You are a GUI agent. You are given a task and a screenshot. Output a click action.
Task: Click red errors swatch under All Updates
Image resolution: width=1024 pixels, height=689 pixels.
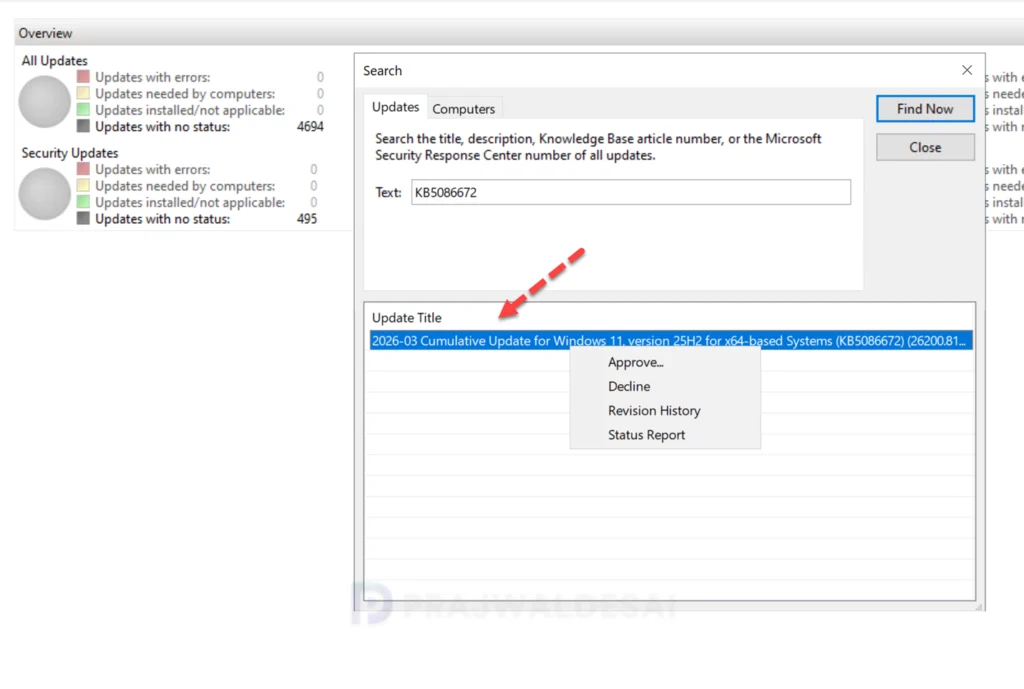coord(83,76)
